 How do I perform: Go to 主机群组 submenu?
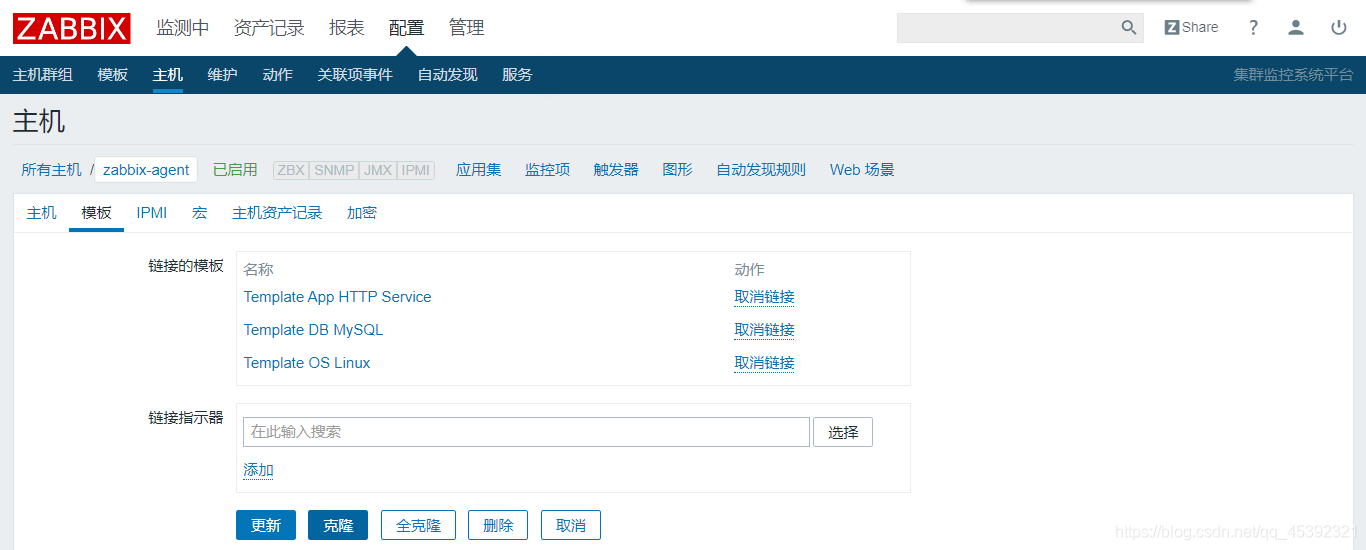tap(43, 75)
